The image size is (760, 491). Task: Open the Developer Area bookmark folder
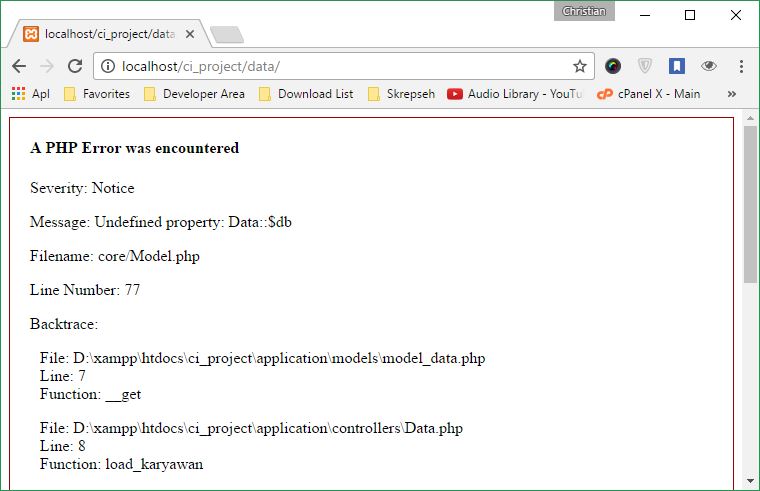(194, 94)
